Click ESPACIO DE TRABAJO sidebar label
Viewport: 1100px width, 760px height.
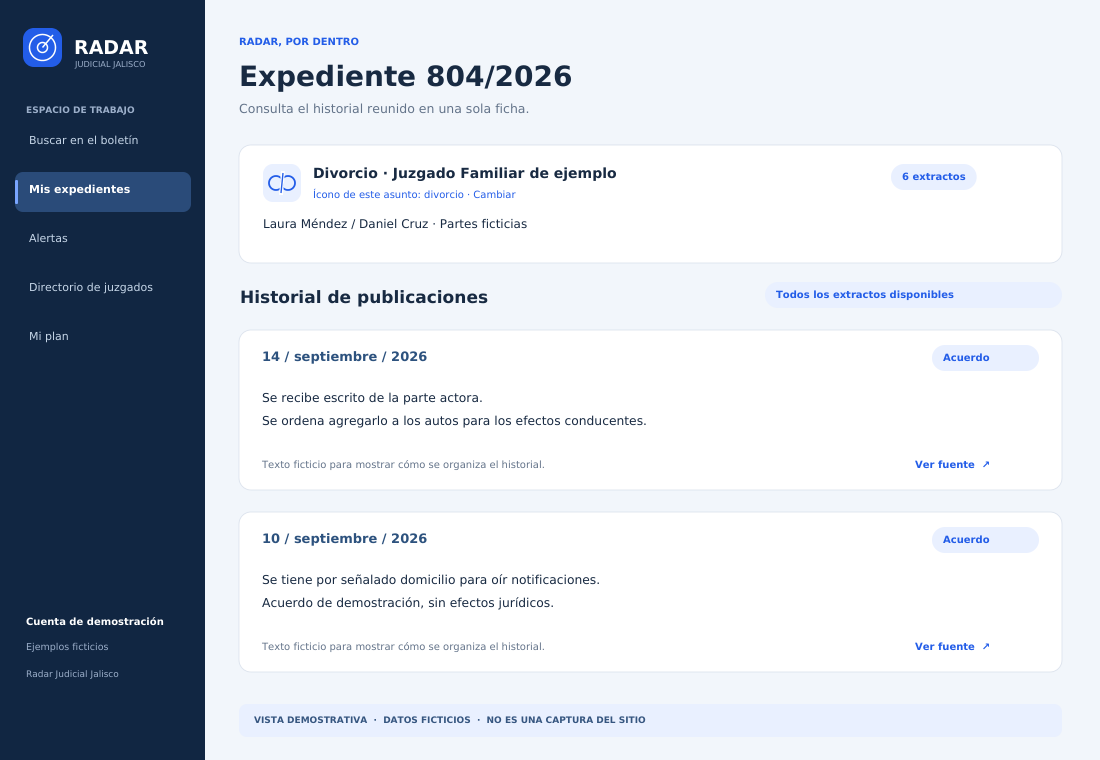coord(80,110)
